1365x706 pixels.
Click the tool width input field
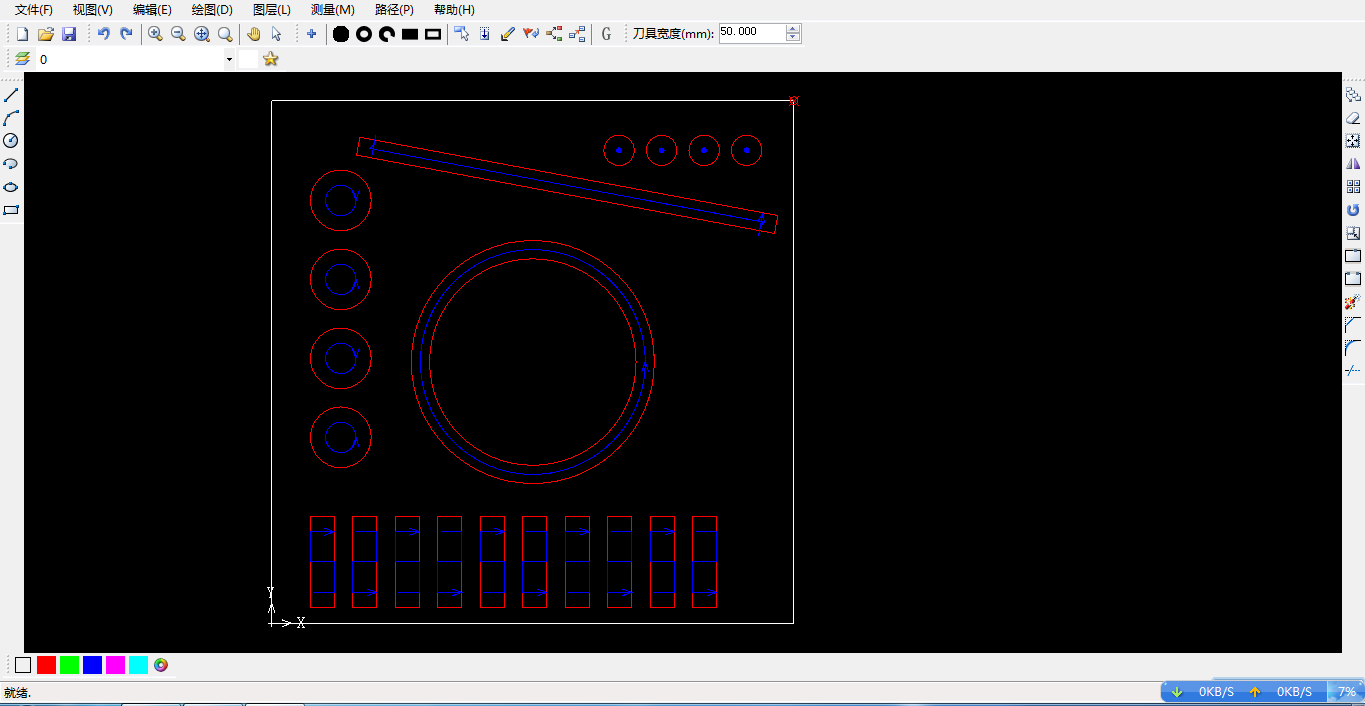click(x=751, y=33)
